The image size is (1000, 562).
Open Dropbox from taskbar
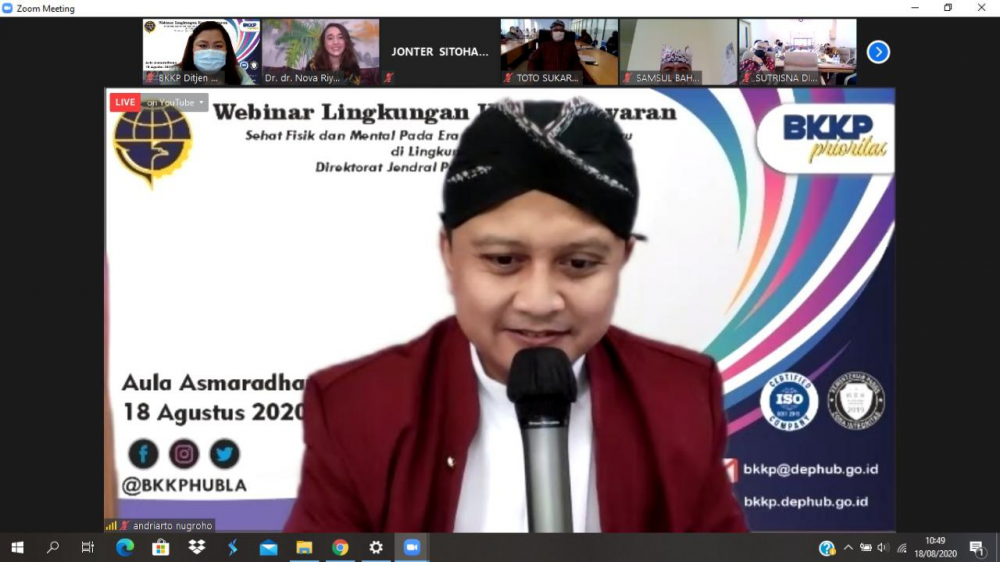[196, 547]
